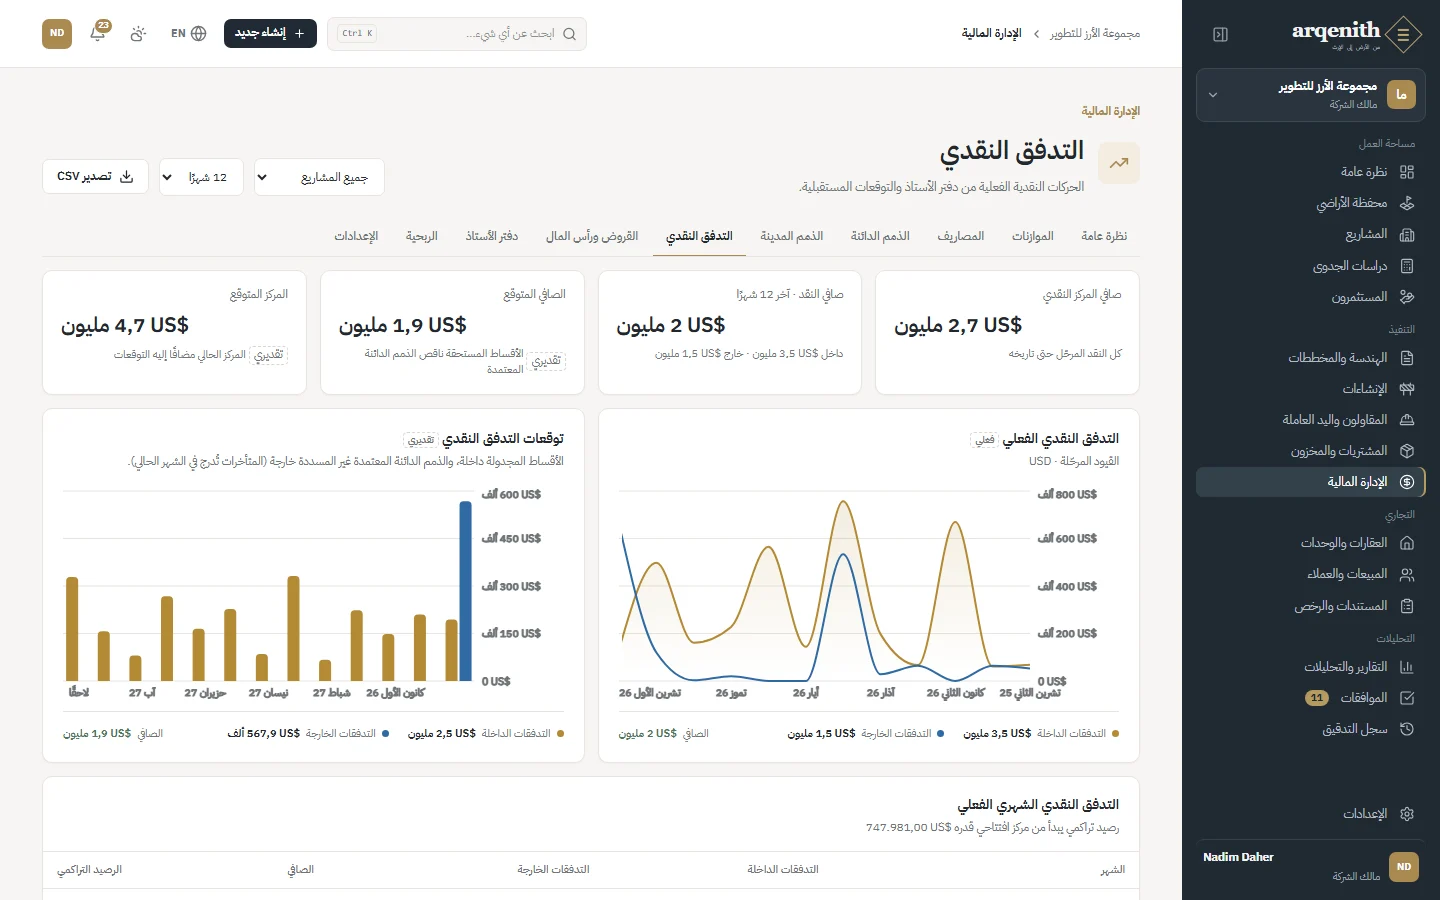1440x900 pixels.
Task: Open محفظة الأراضي icon in sidebar
Action: click(1407, 203)
